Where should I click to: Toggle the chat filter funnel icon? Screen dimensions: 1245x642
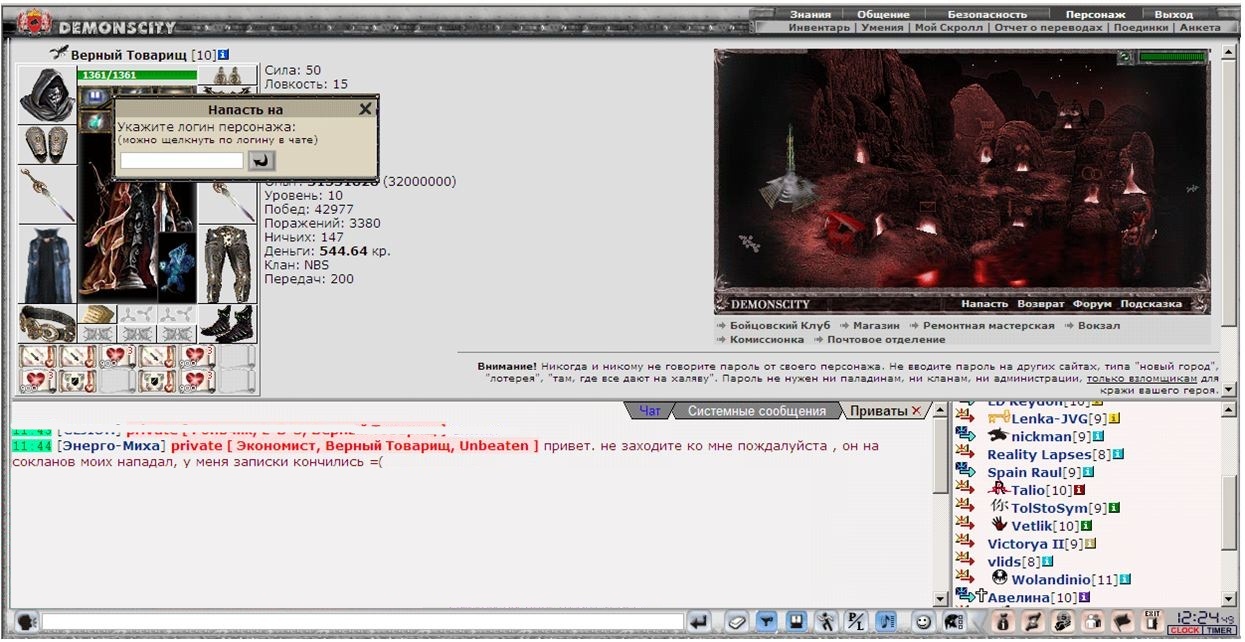766,622
